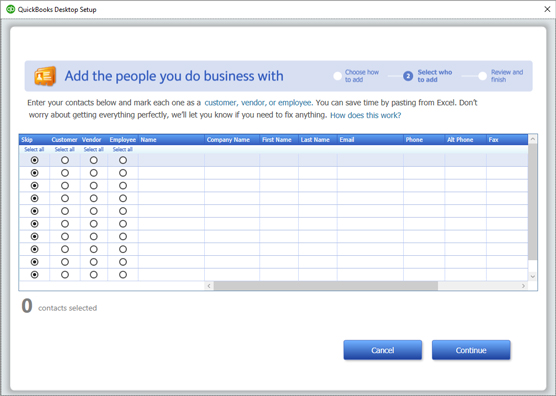Select the Employee radio in the first row
The width and height of the screenshot is (556, 396).
click(123, 160)
